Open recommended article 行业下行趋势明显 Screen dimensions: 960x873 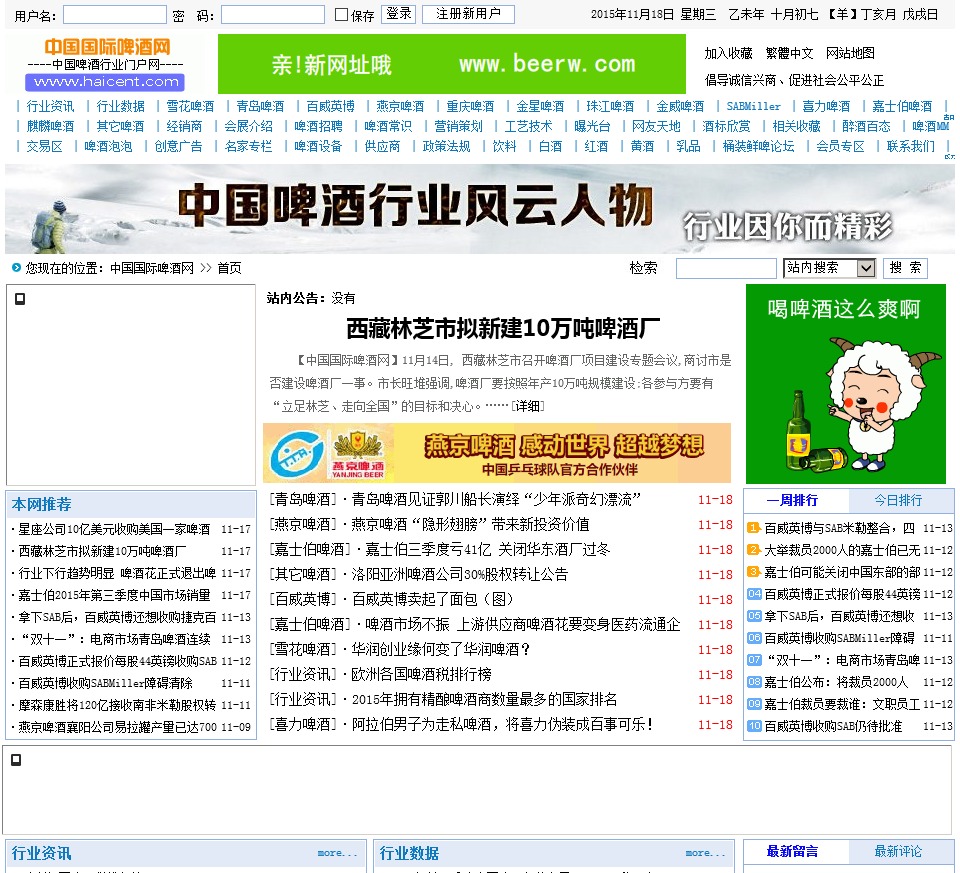(x=117, y=573)
